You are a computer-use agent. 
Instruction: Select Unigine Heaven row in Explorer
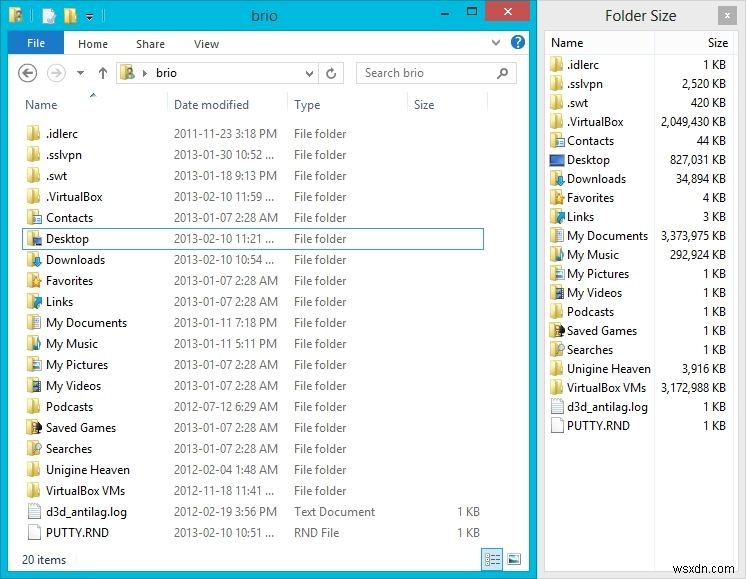click(253, 470)
